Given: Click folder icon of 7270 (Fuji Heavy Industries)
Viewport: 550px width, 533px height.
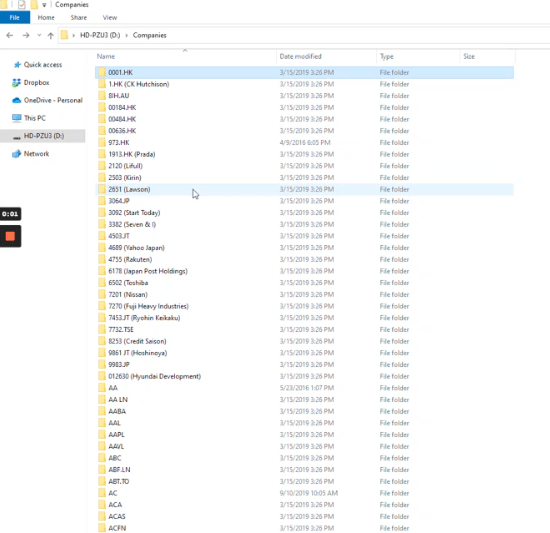Looking at the screenshot, I should pyautogui.click(x=102, y=306).
